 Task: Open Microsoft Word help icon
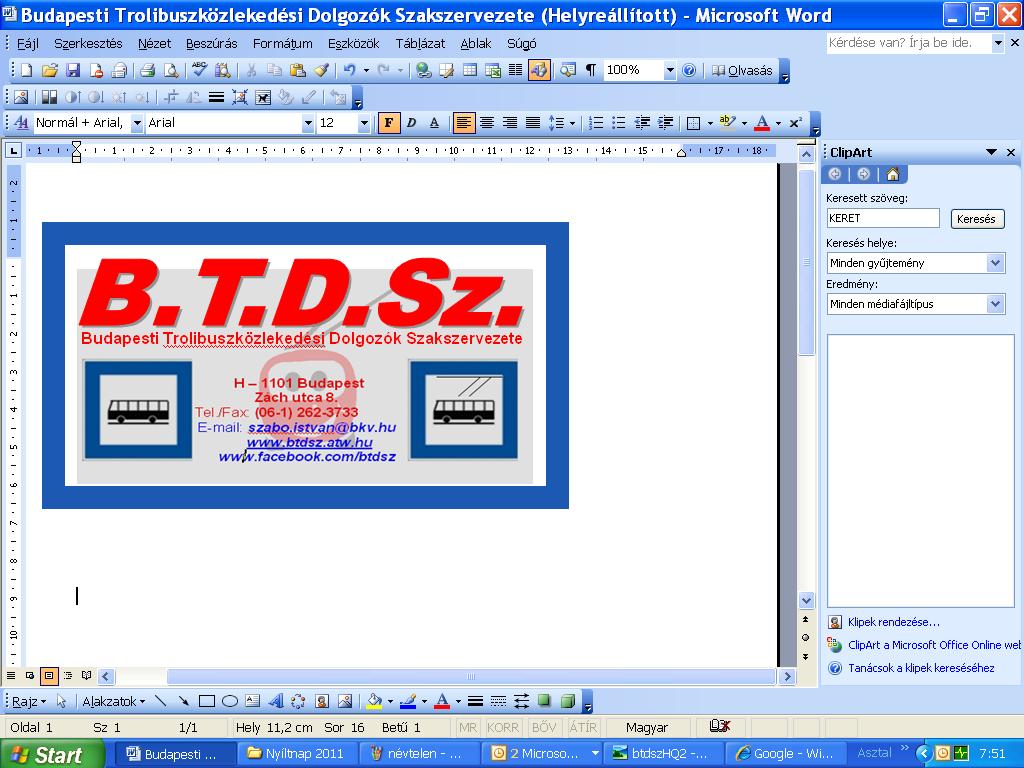tap(689, 70)
